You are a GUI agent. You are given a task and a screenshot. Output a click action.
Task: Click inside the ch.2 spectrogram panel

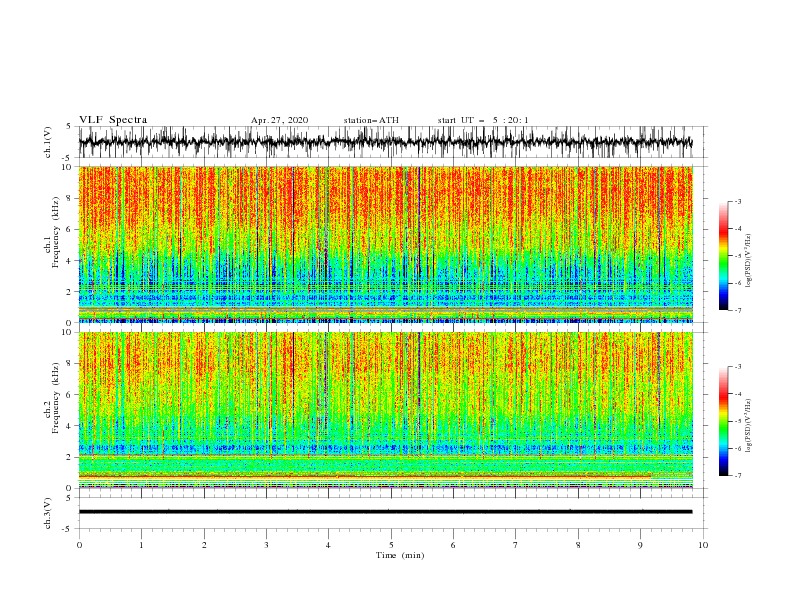tap(385, 410)
